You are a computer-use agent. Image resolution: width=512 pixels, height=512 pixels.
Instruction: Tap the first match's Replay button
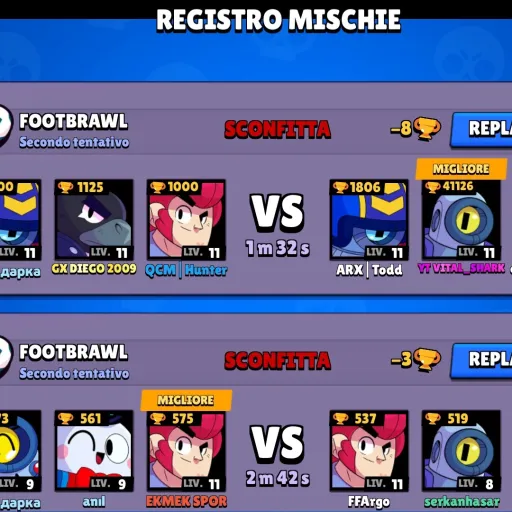point(482,129)
